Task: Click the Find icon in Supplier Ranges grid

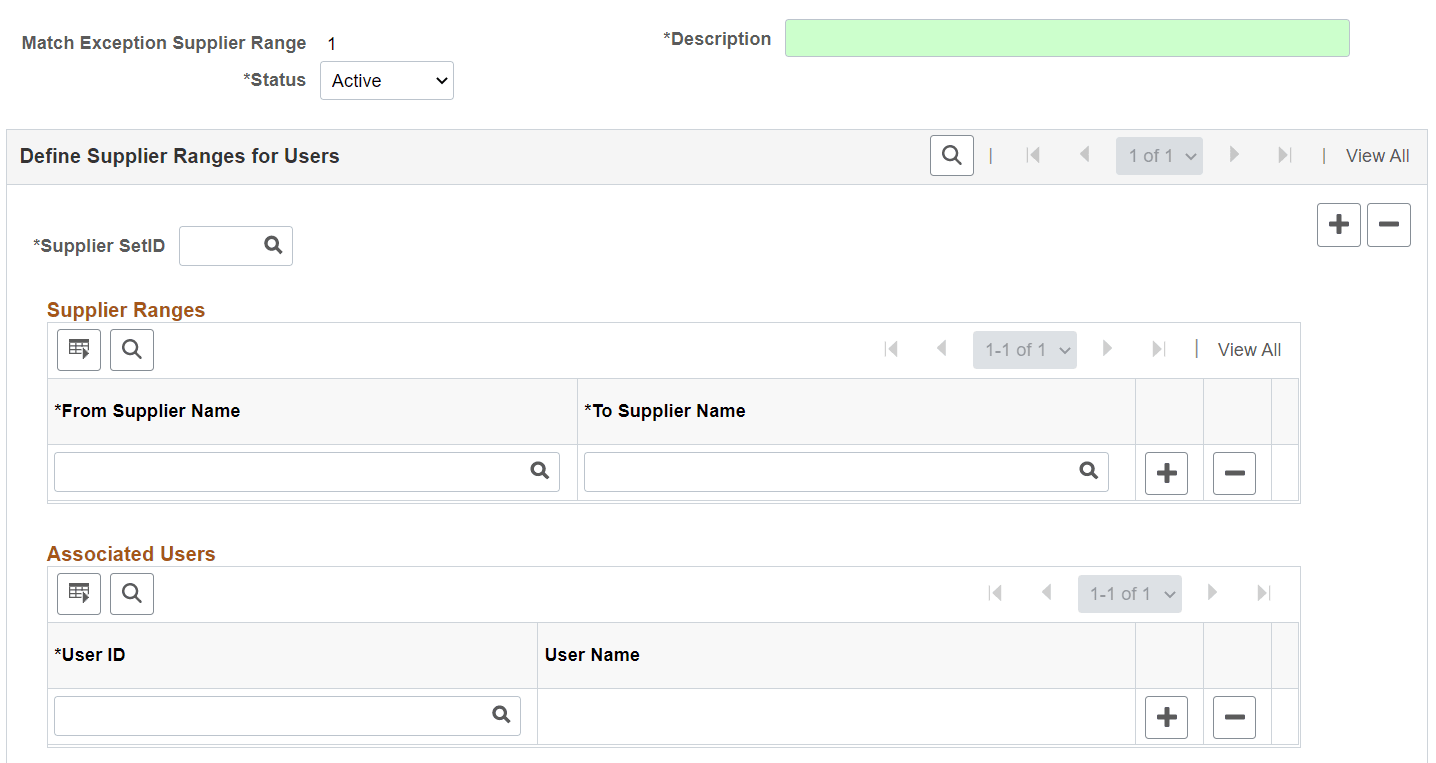Action: (131, 349)
